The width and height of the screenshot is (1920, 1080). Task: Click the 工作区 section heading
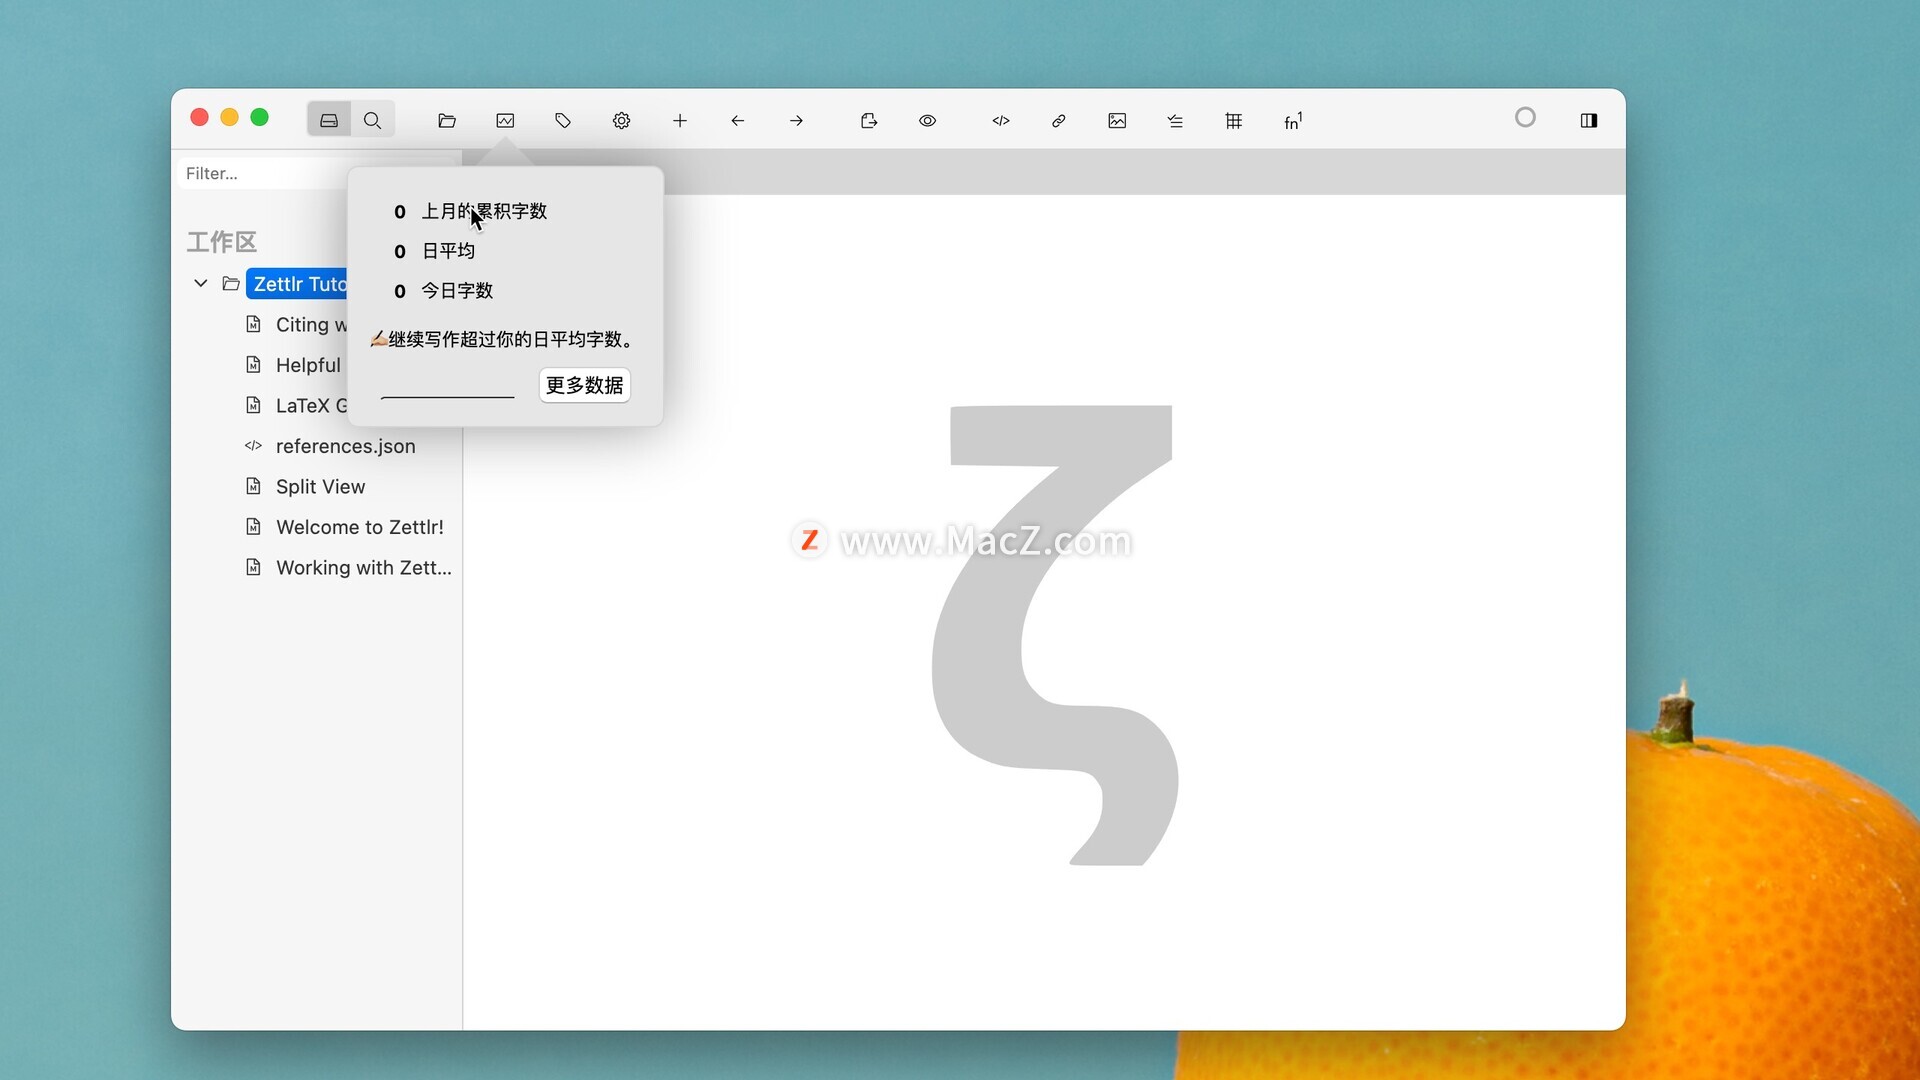(x=222, y=242)
